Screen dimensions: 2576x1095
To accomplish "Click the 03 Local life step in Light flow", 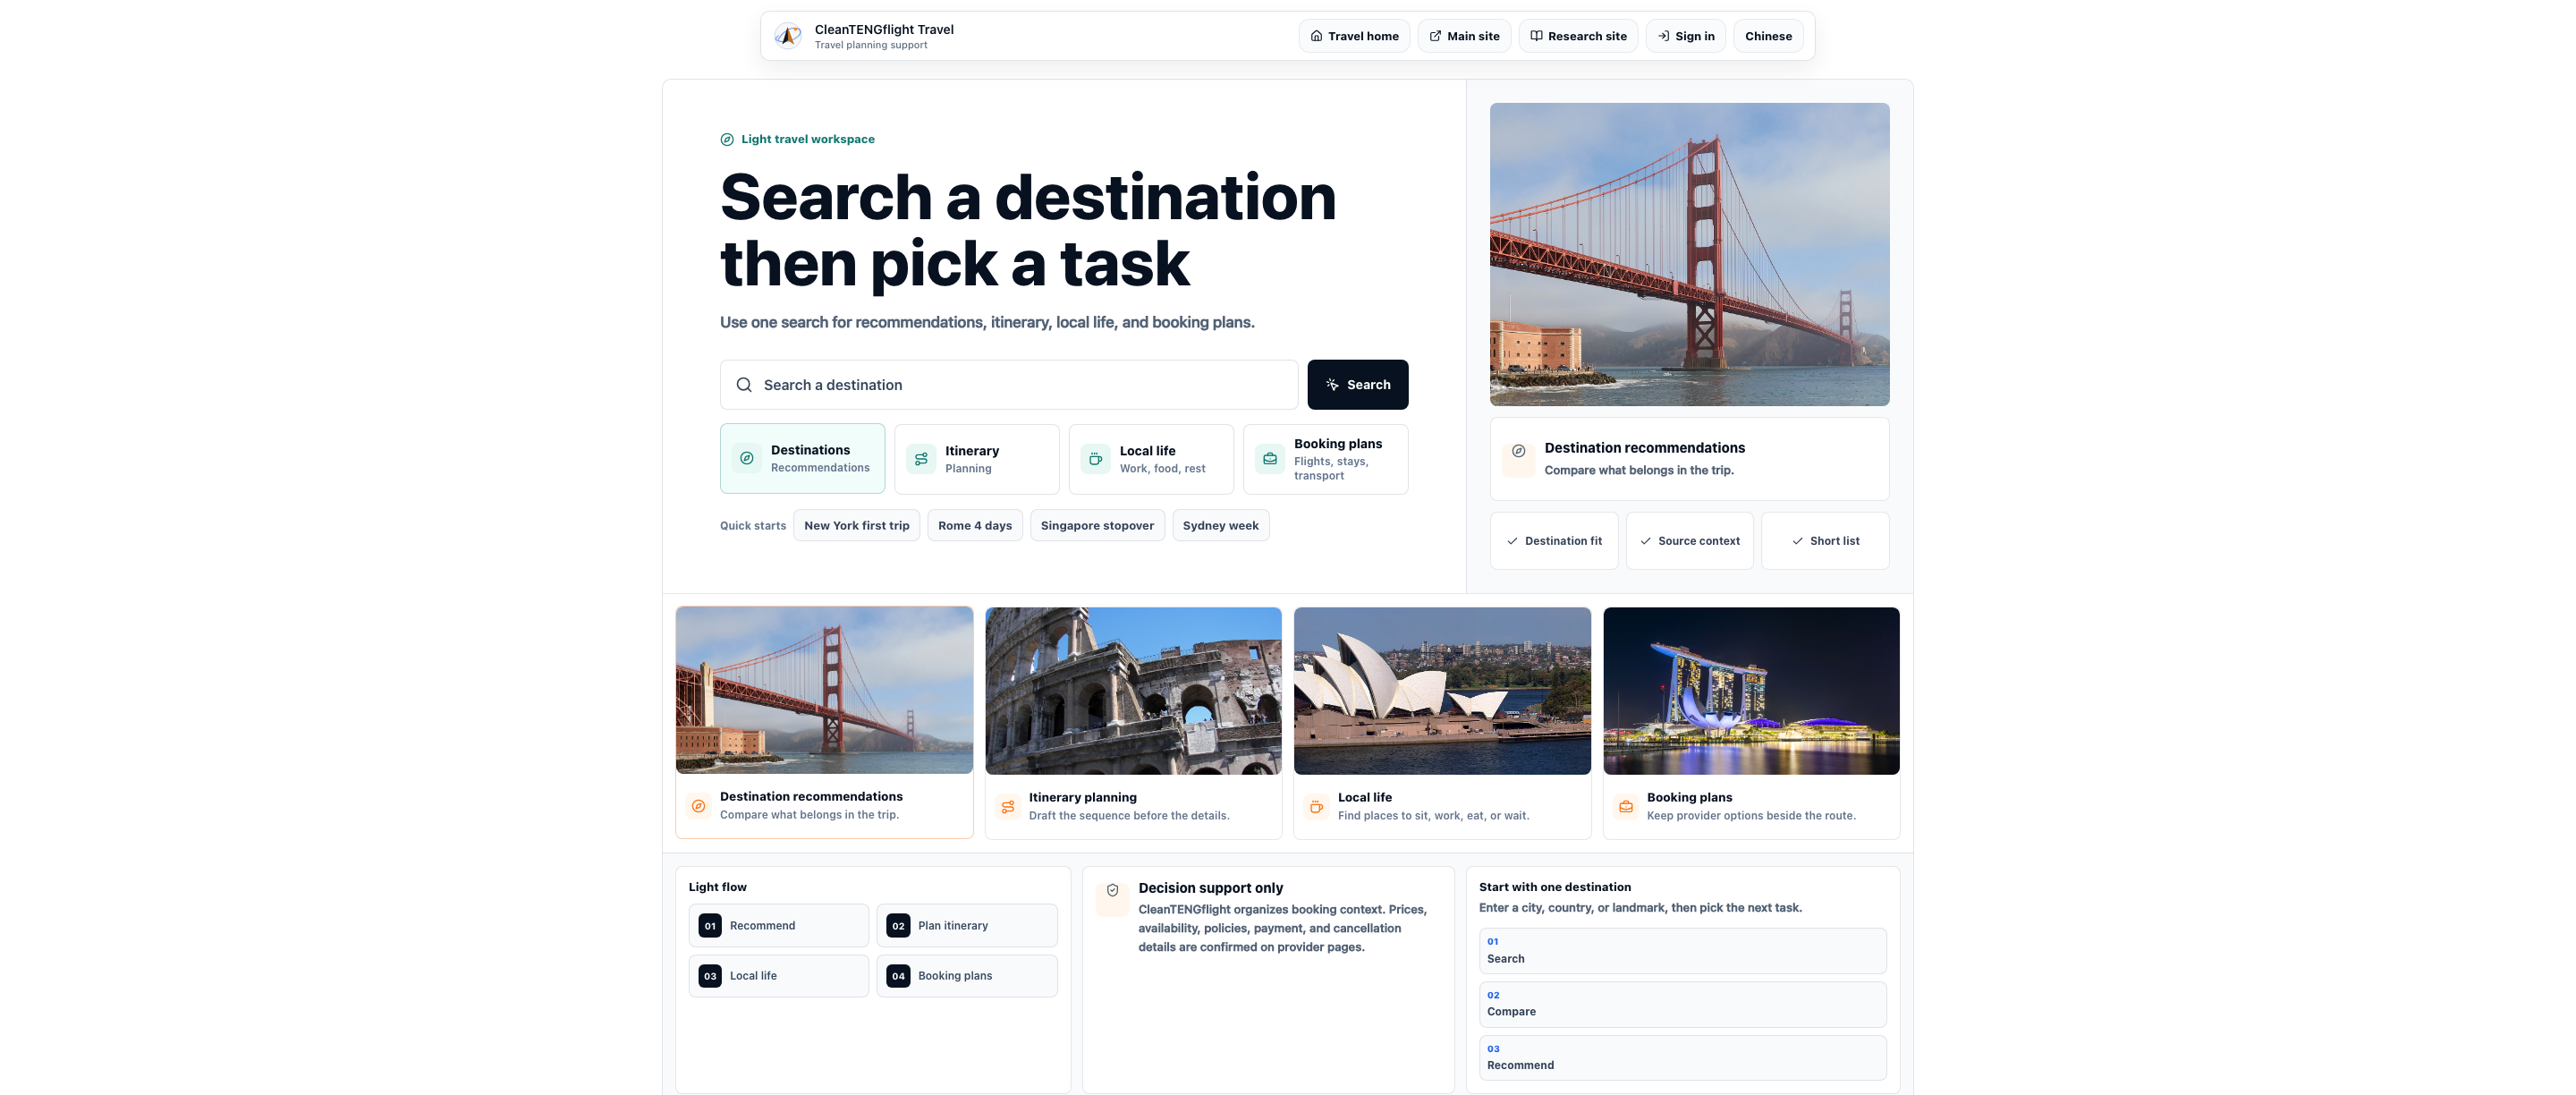I will click(x=778, y=976).
